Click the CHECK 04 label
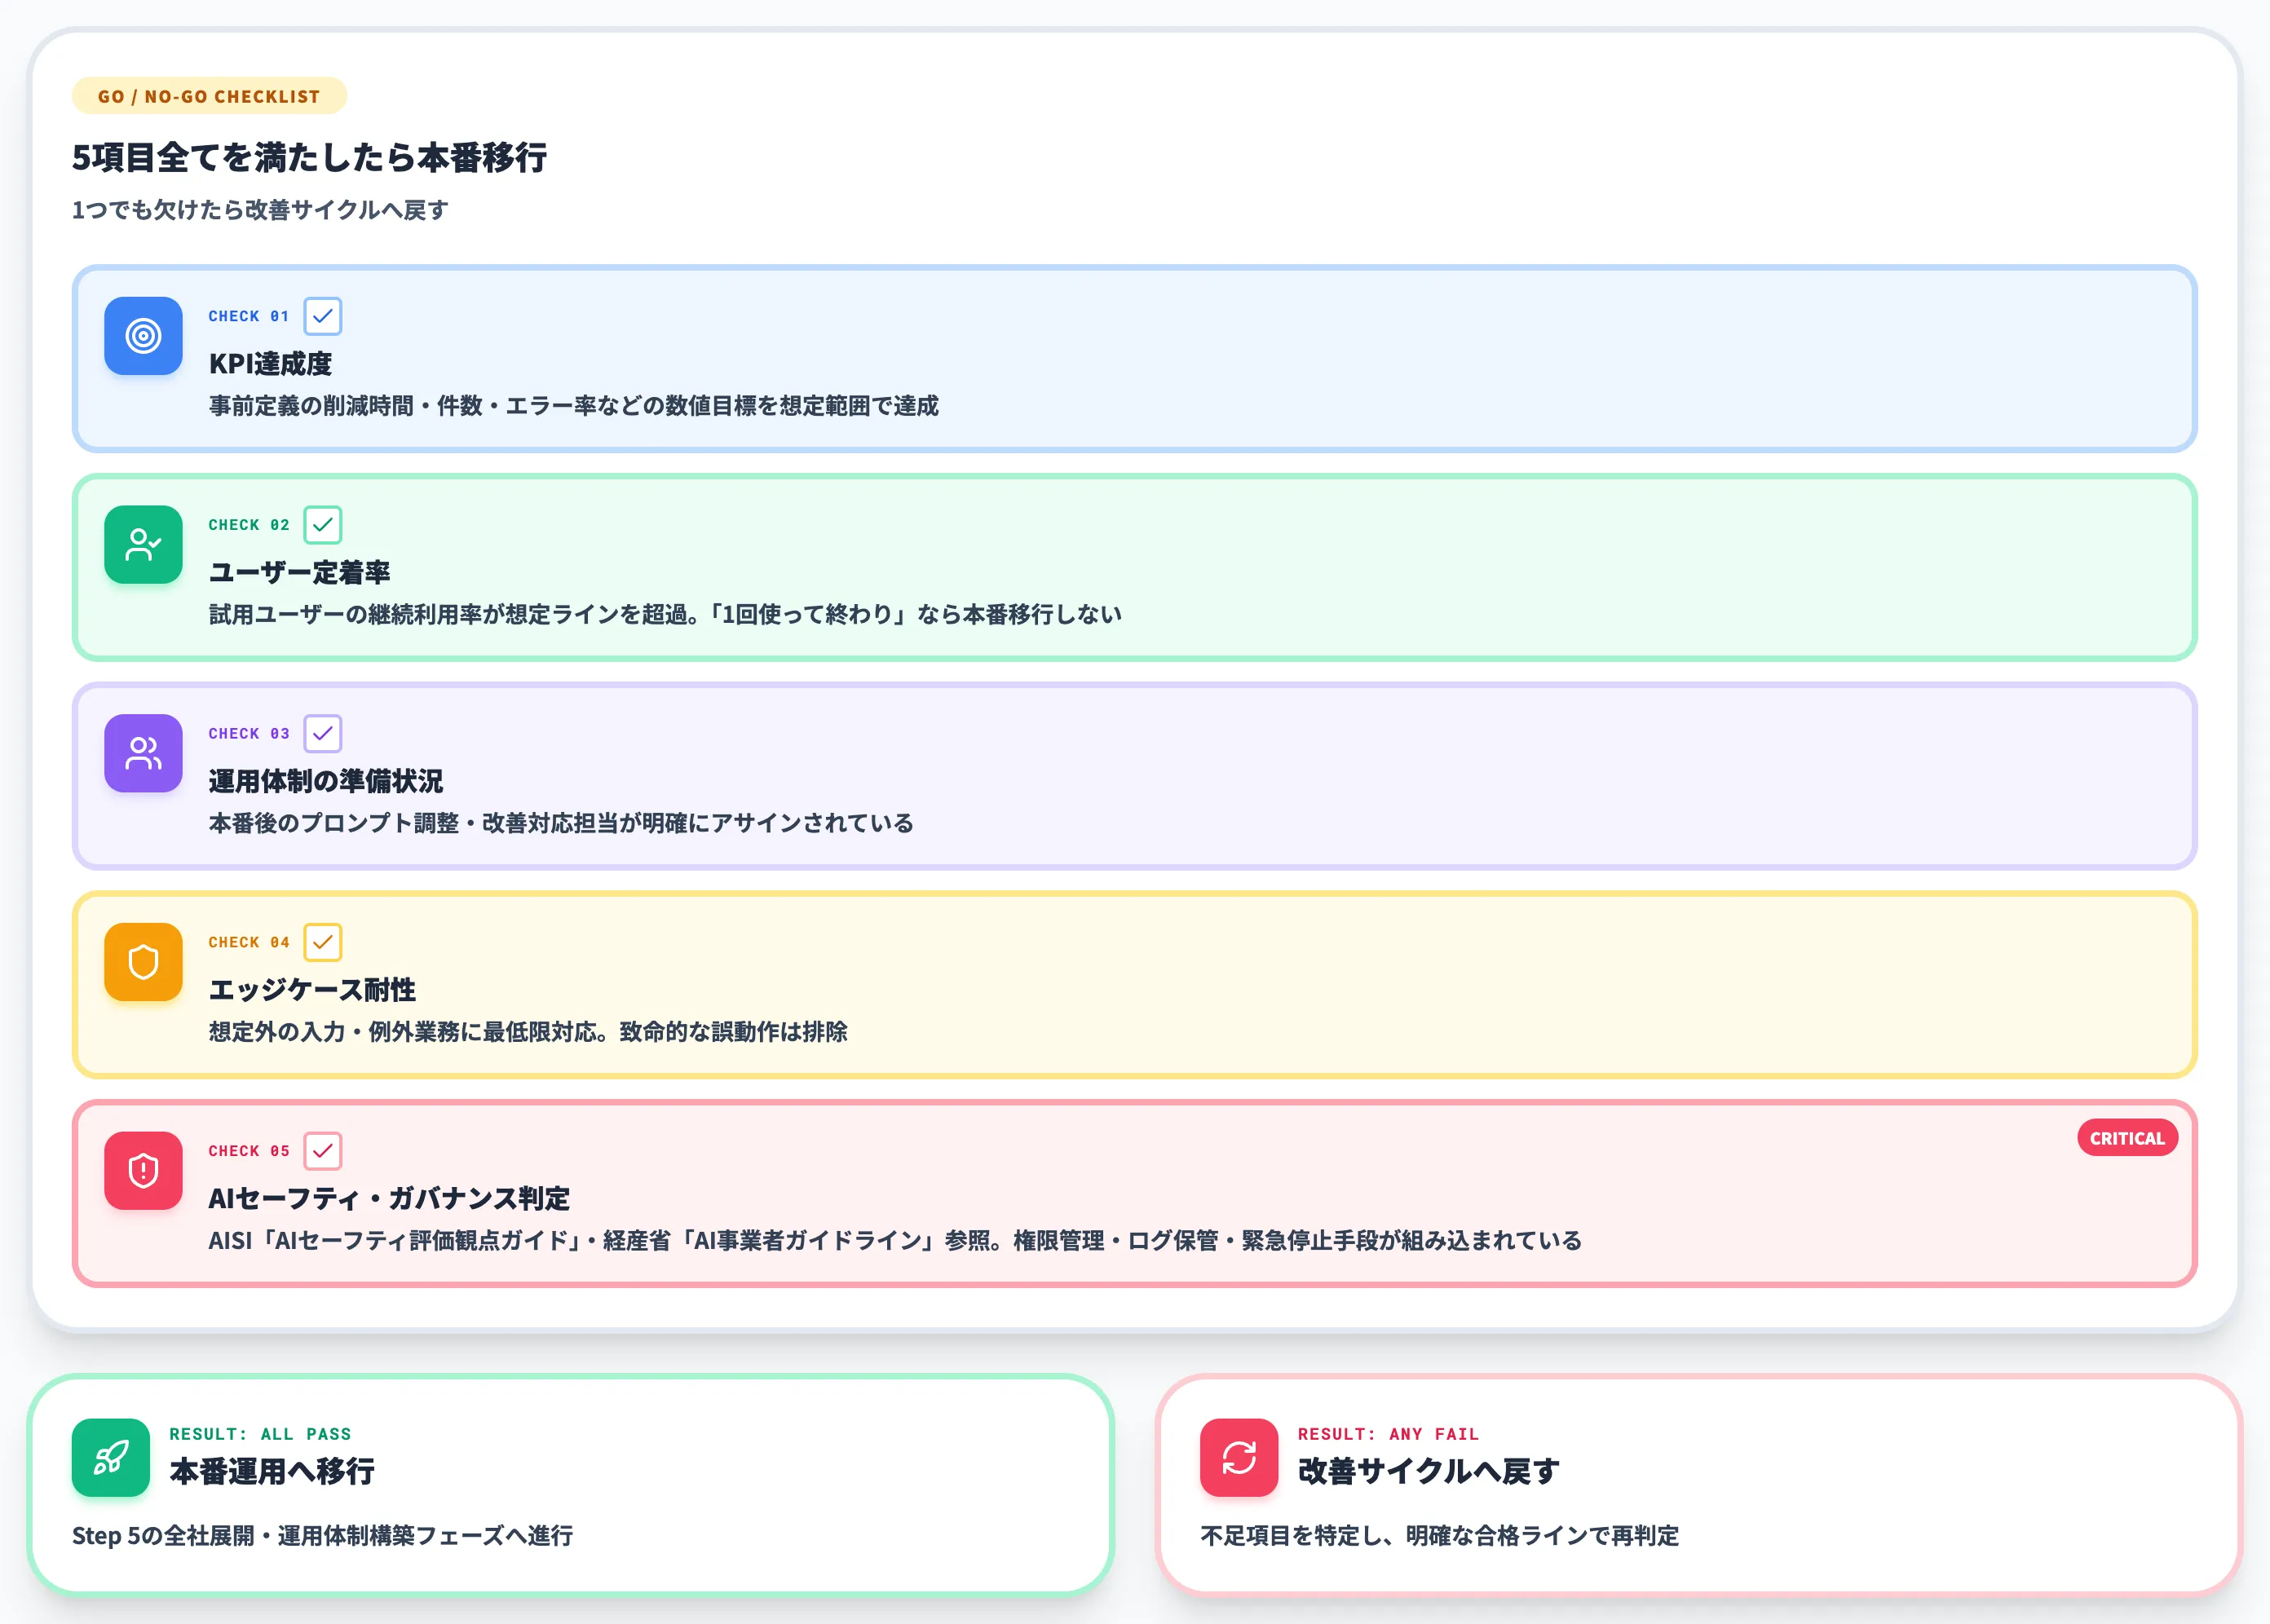Image resolution: width=2270 pixels, height=1624 pixels. 249,942
